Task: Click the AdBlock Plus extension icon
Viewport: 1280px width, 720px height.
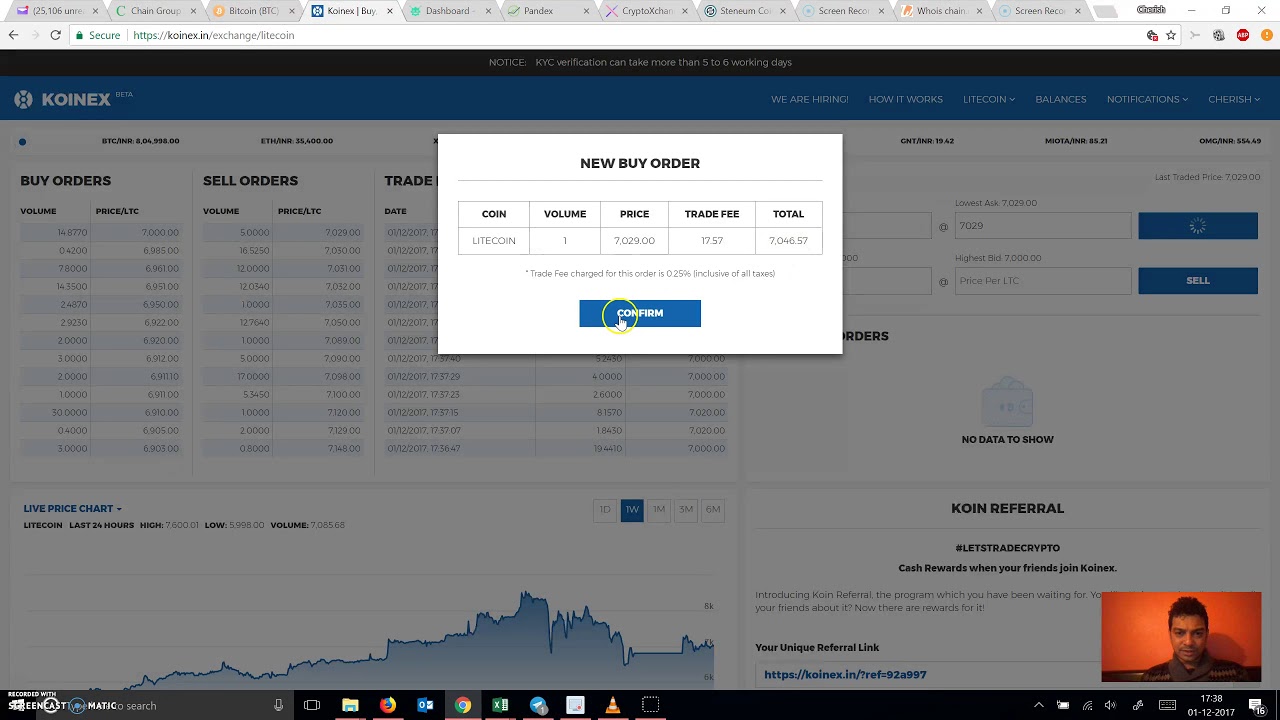Action: [x=1243, y=35]
